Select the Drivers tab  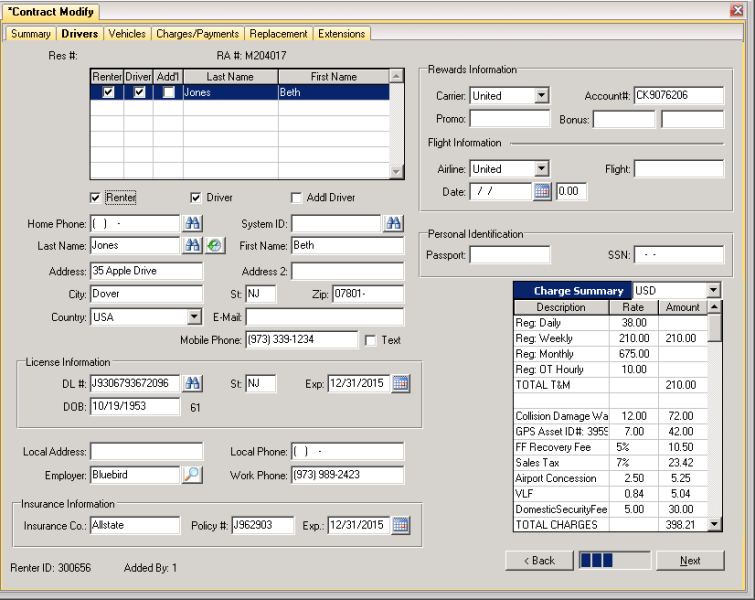point(79,34)
